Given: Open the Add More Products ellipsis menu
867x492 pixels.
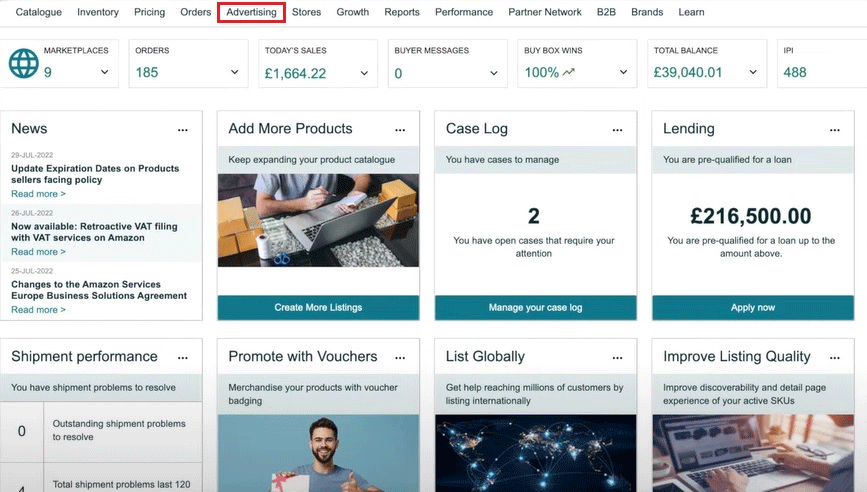Looking at the screenshot, I should [x=400, y=130].
